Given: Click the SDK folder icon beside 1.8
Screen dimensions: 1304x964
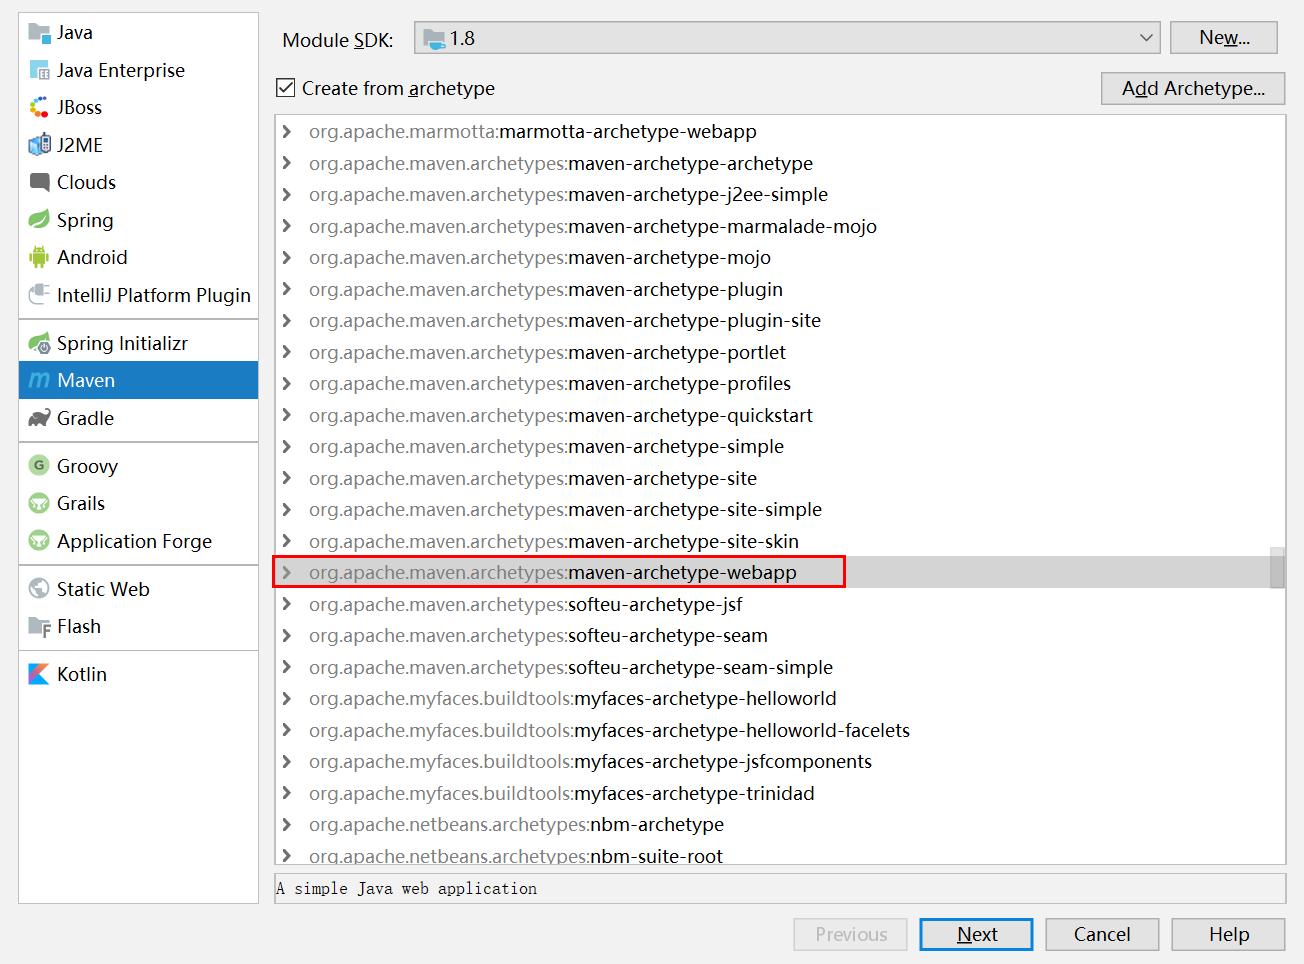Looking at the screenshot, I should pyautogui.click(x=434, y=39).
